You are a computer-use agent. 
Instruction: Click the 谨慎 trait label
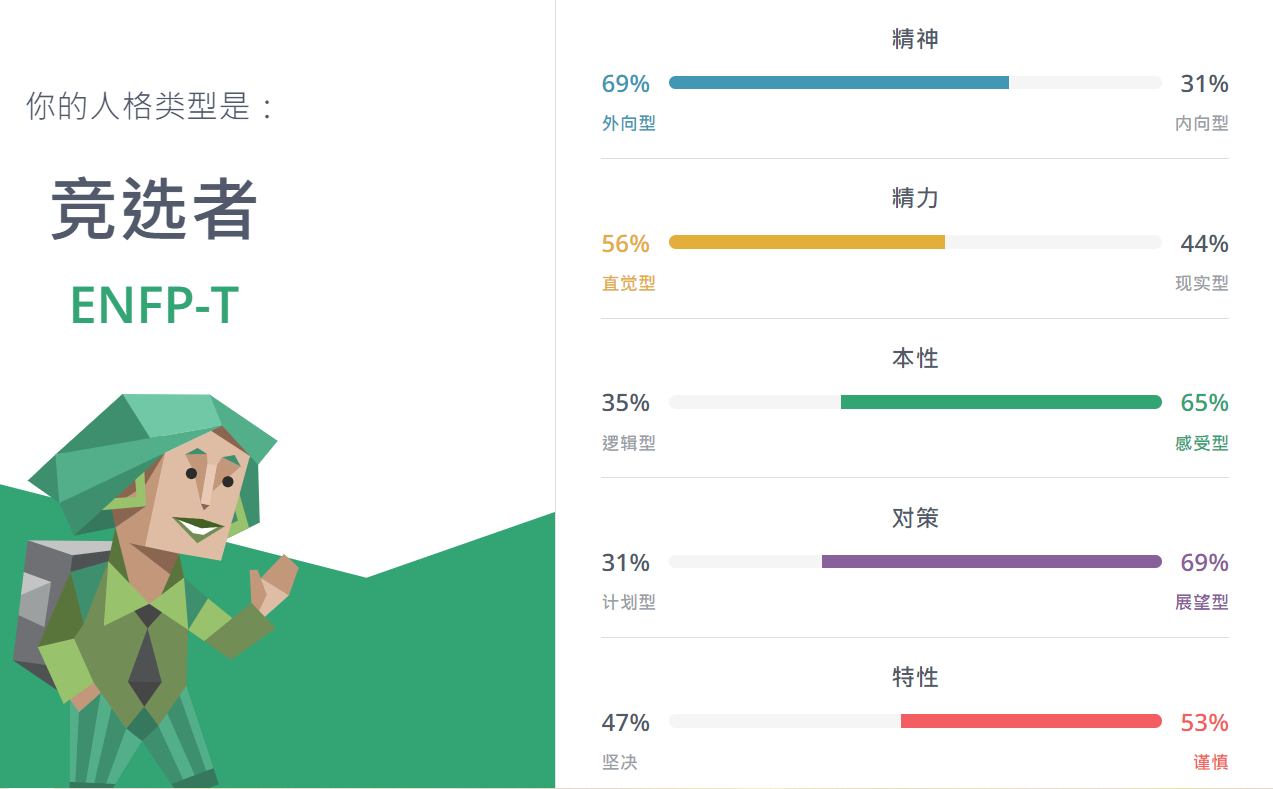click(x=1210, y=762)
